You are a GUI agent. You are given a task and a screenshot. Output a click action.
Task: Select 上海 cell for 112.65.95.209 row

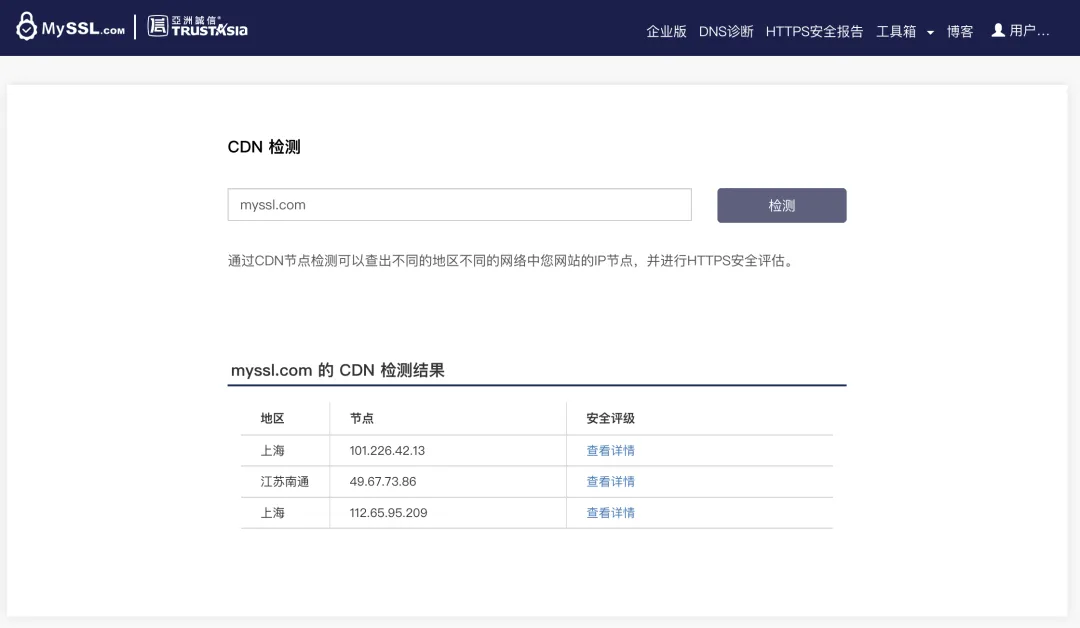point(272,512)
